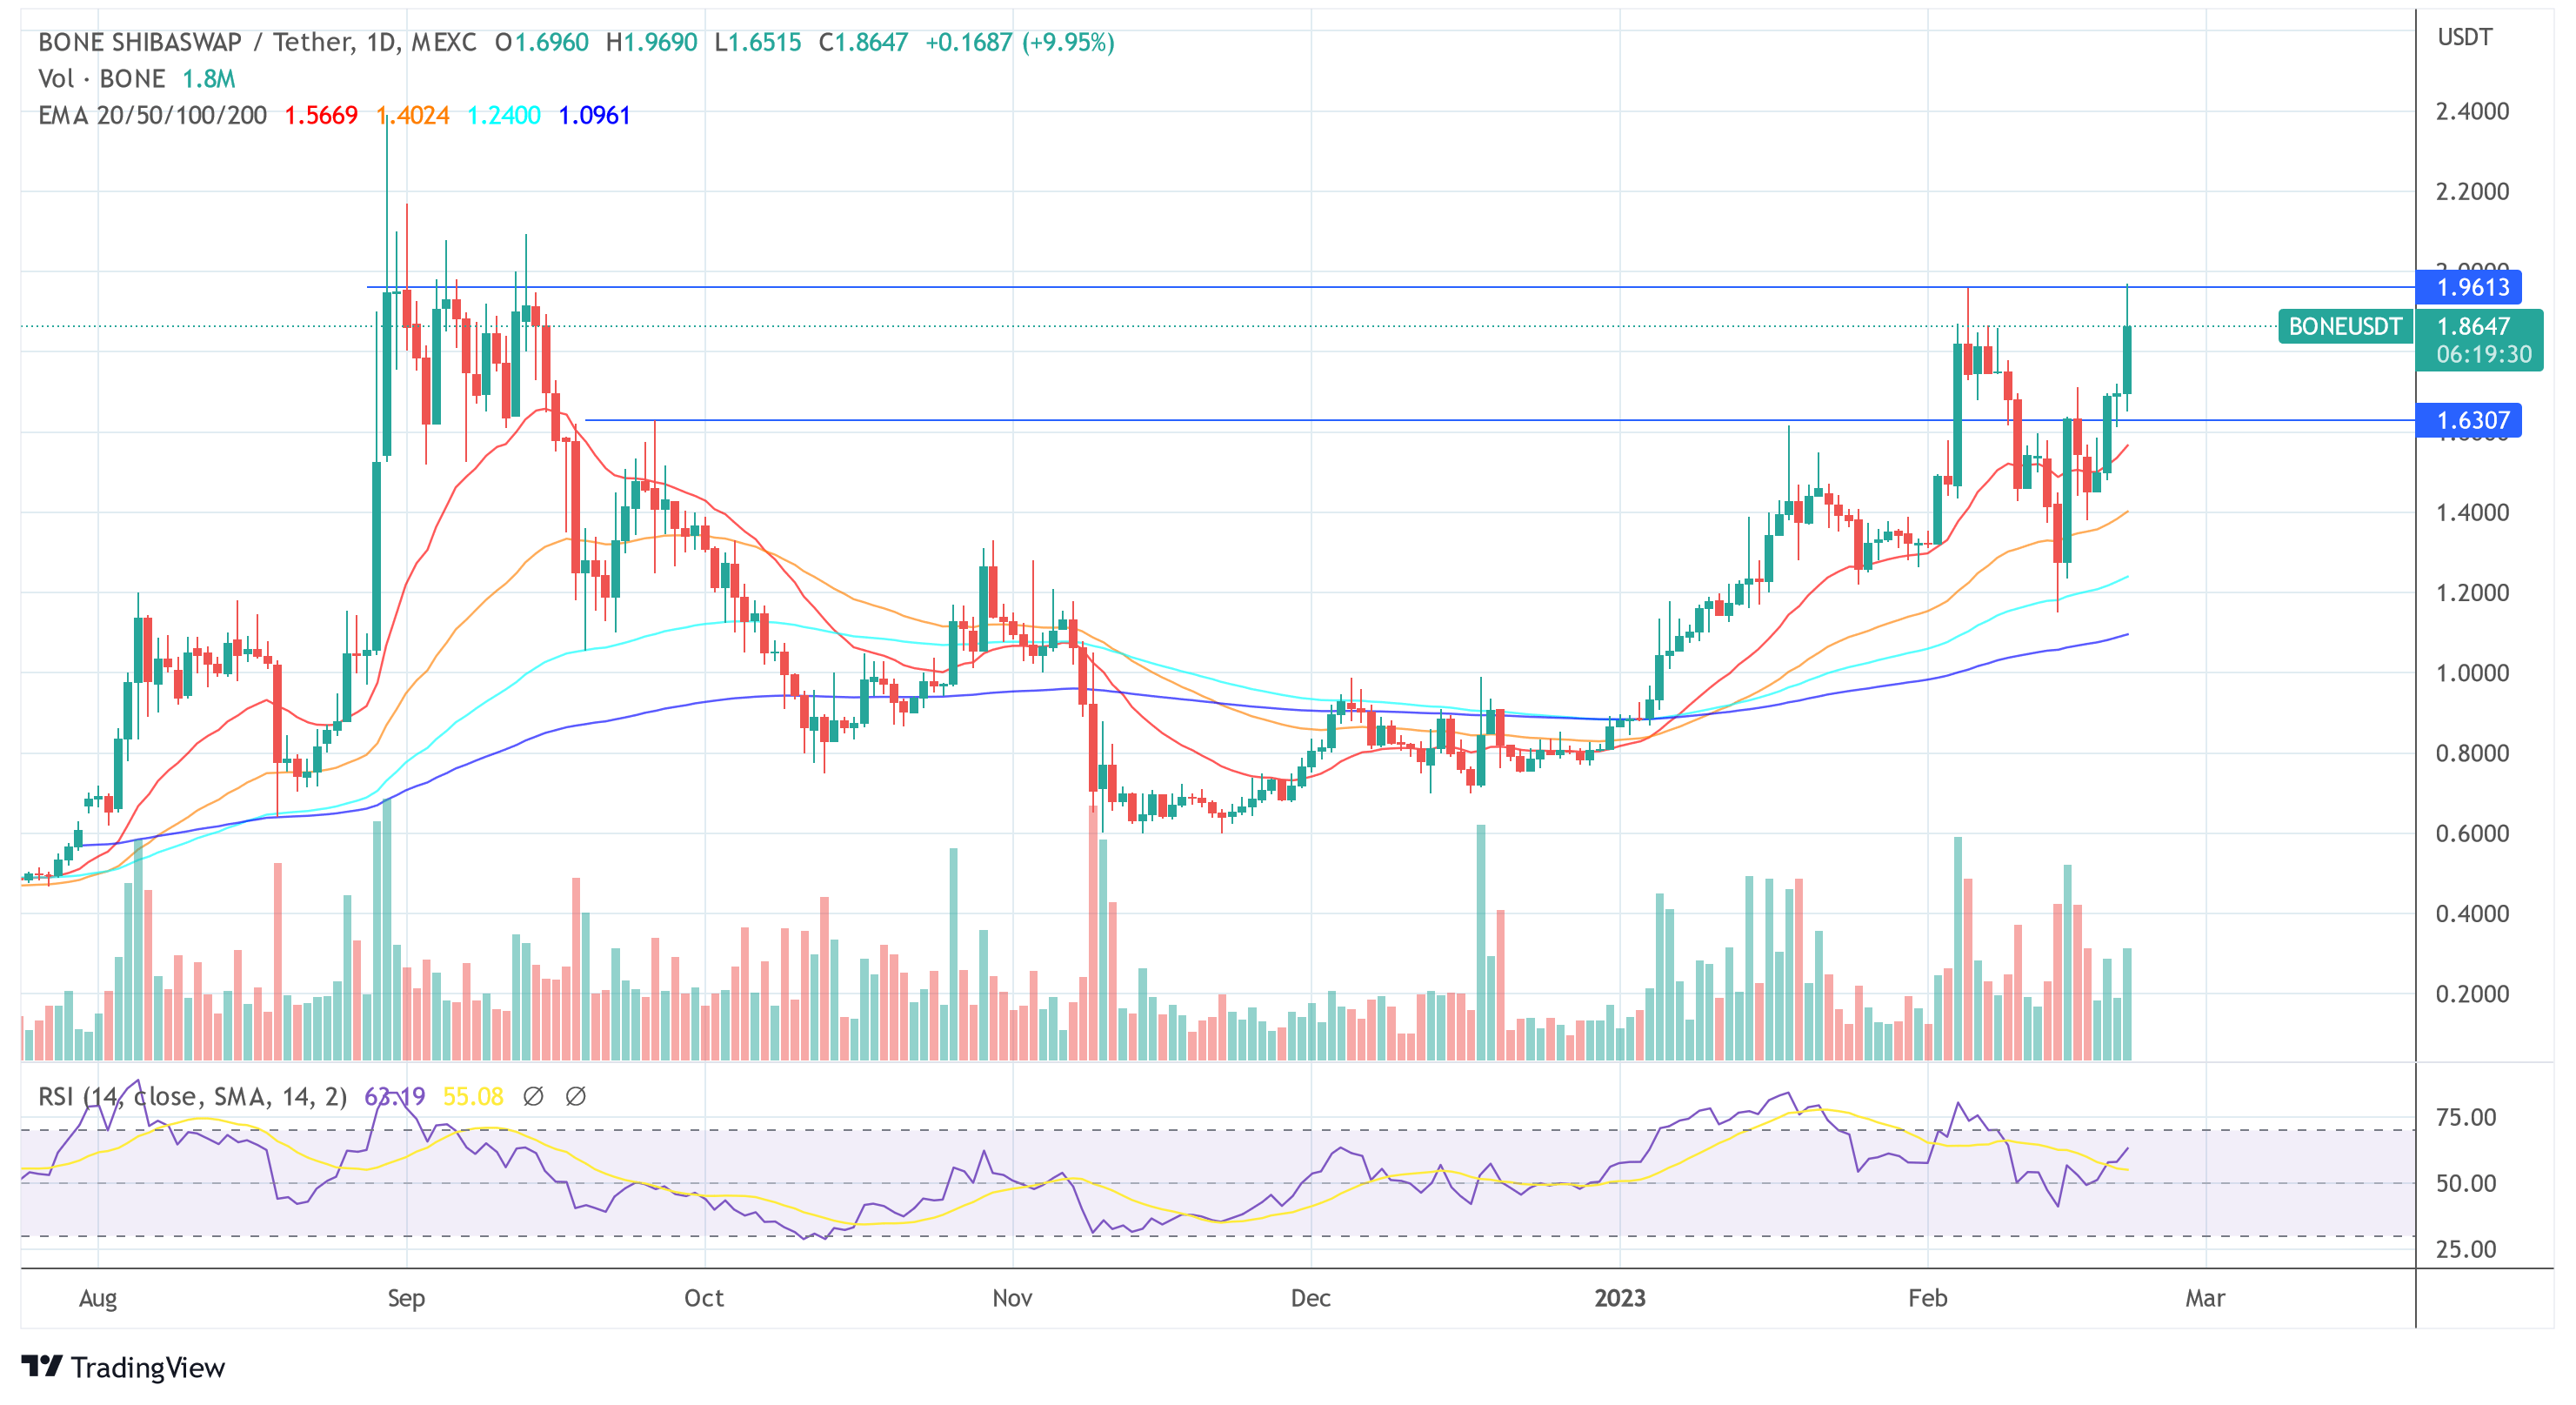Click the 0.6000 price axis label
The height and width of the screenshot is (1405, 2576).
click(2472, 834)
